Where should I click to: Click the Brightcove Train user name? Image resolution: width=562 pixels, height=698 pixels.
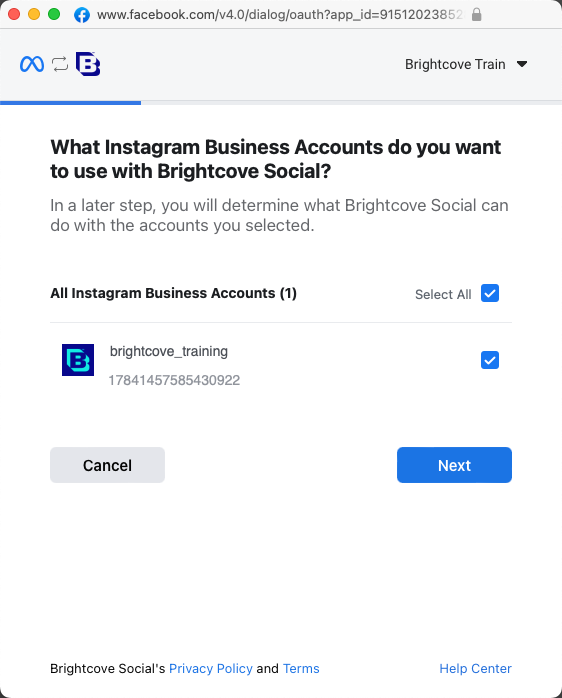tap(455, 64)
